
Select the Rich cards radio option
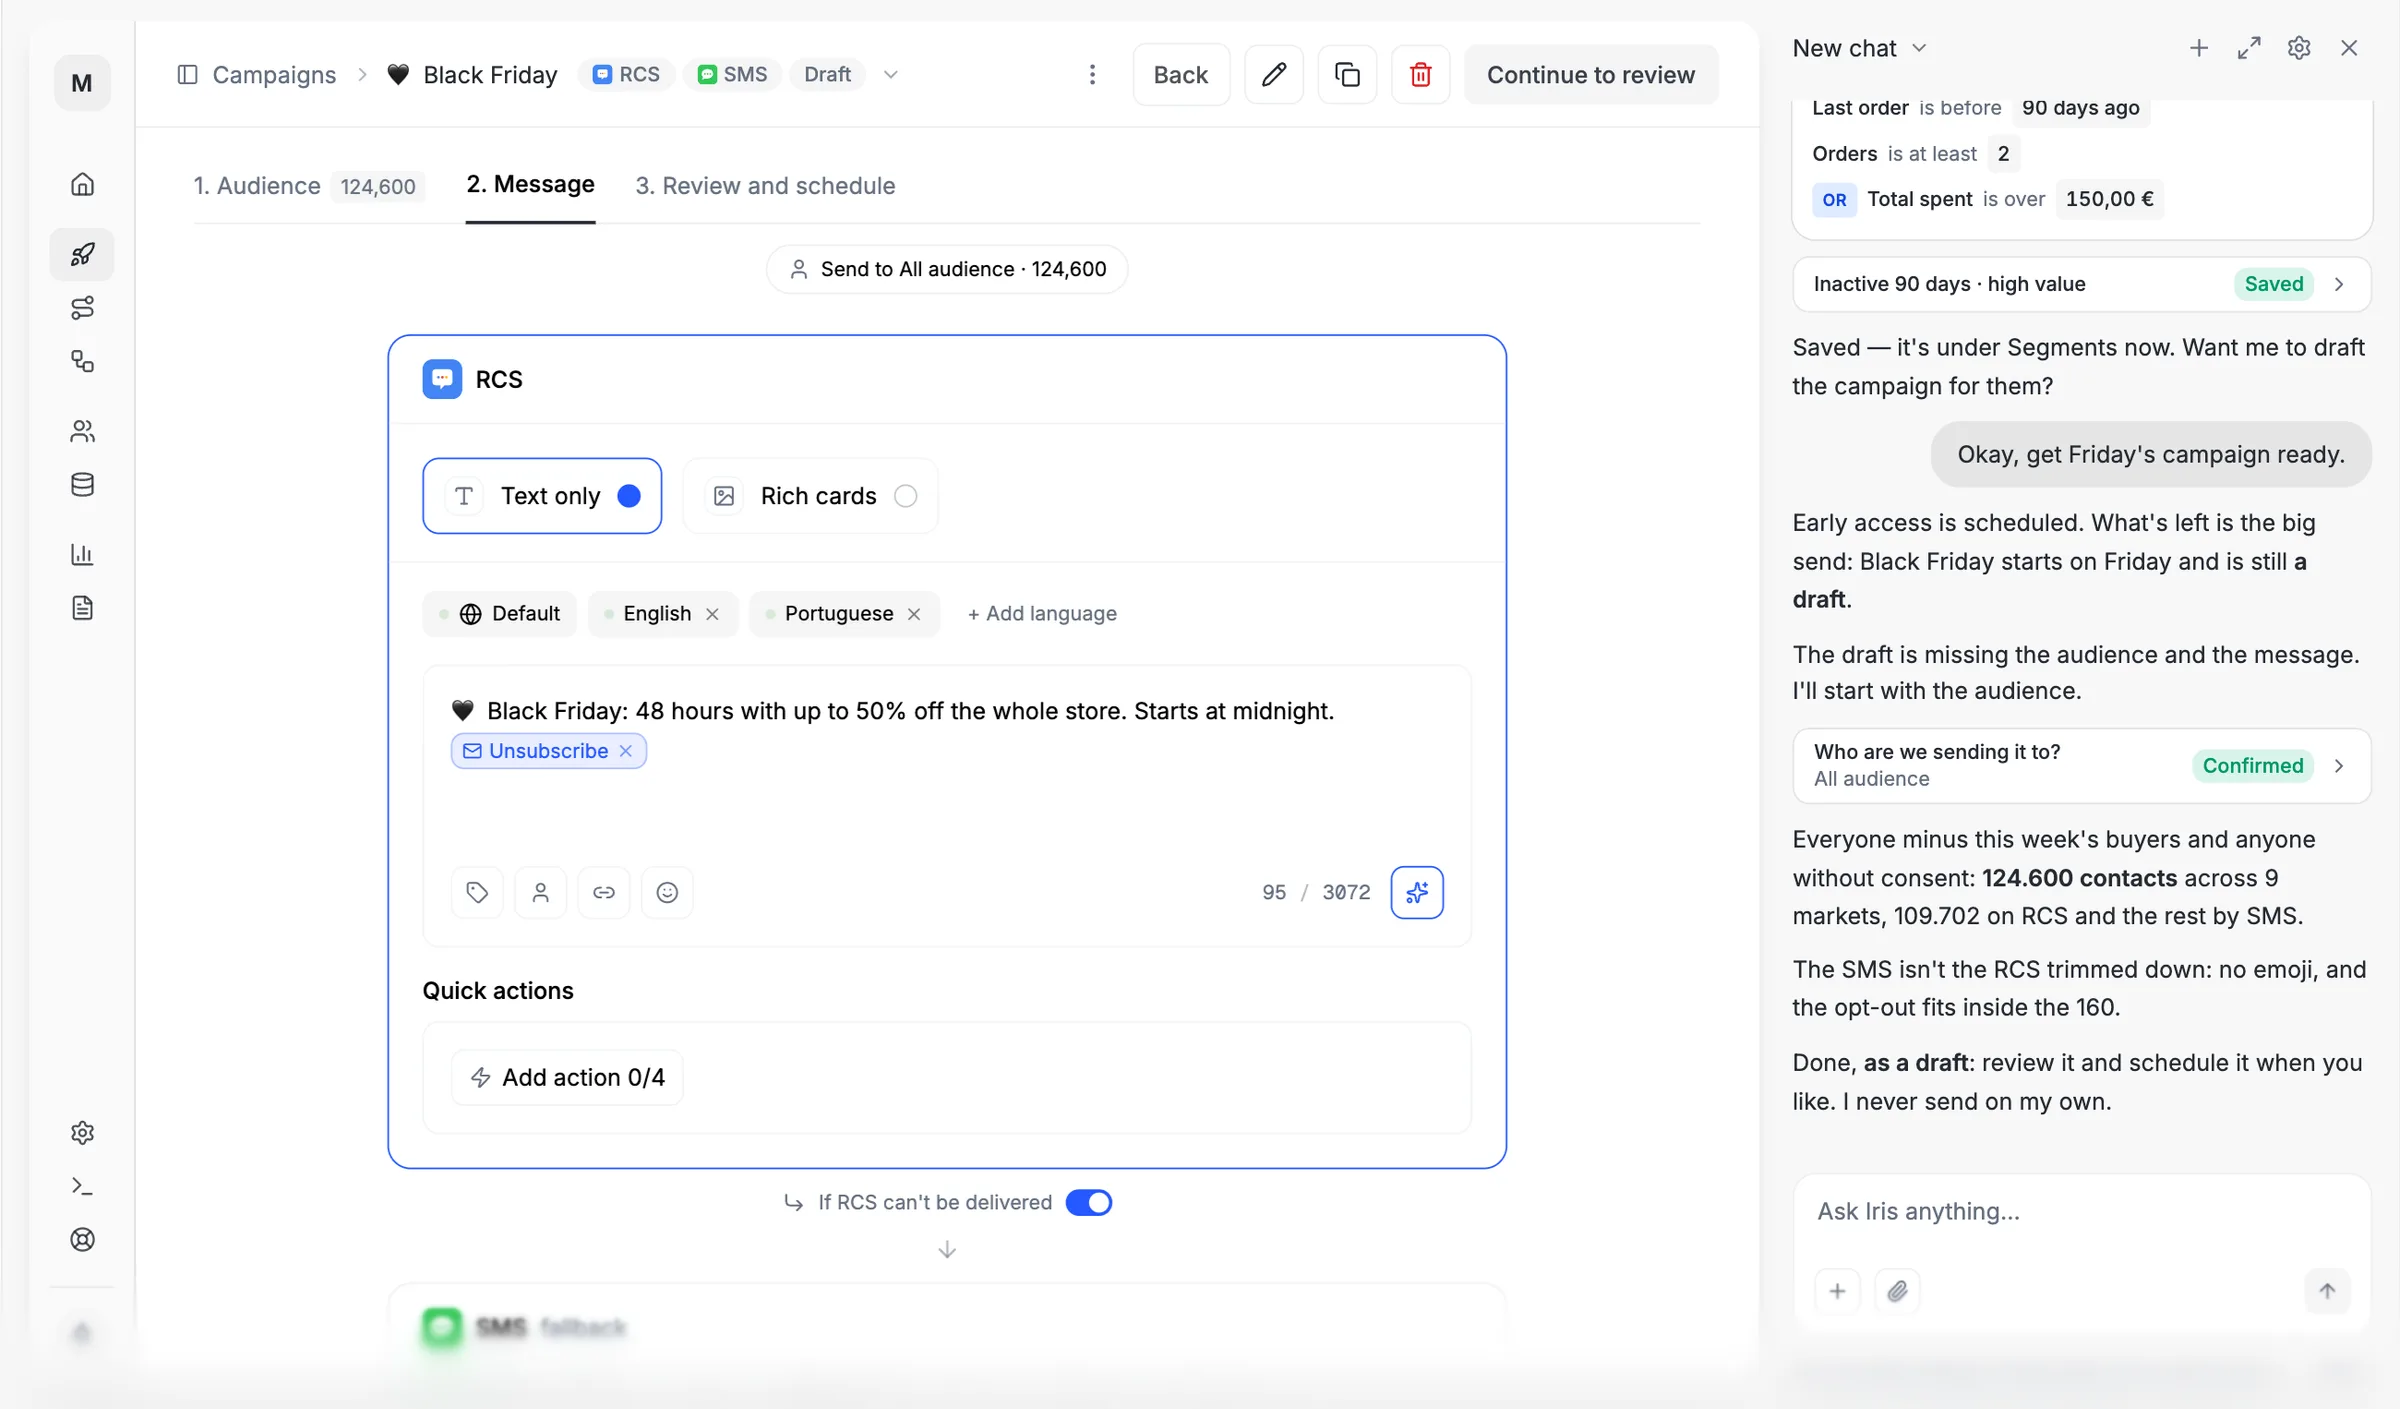(810, 496)
